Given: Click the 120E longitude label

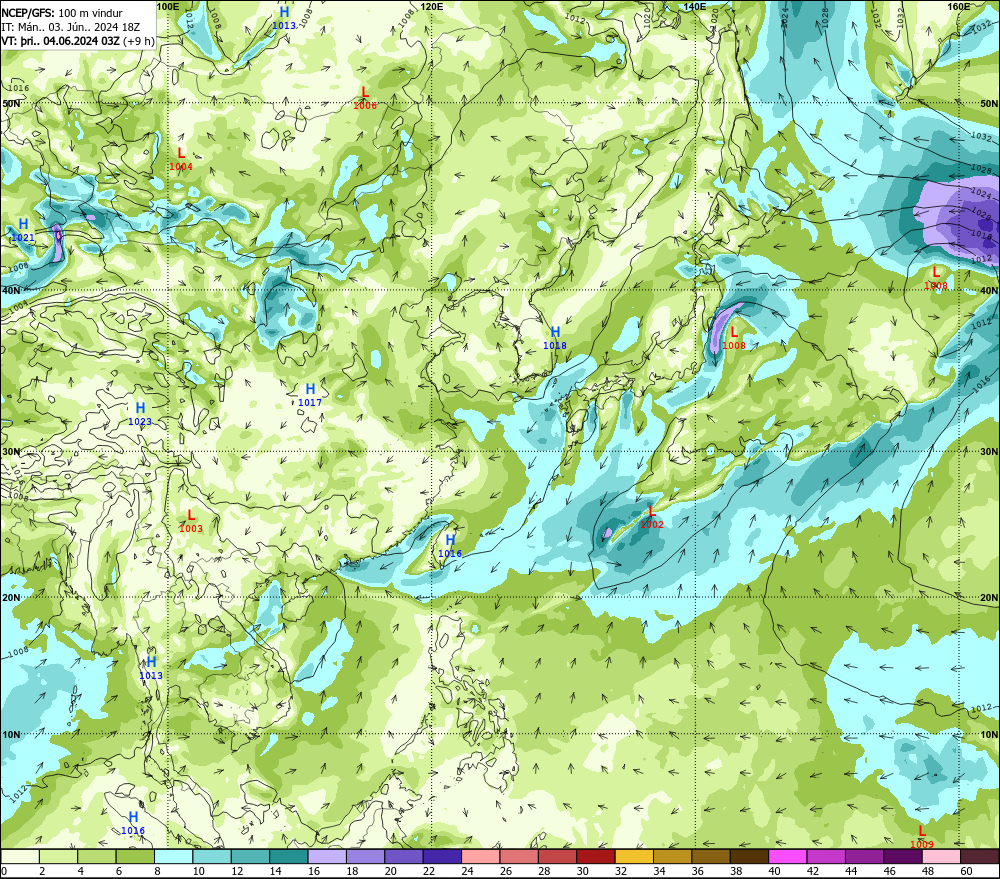Looking at the screenshot, I should 432,6.
